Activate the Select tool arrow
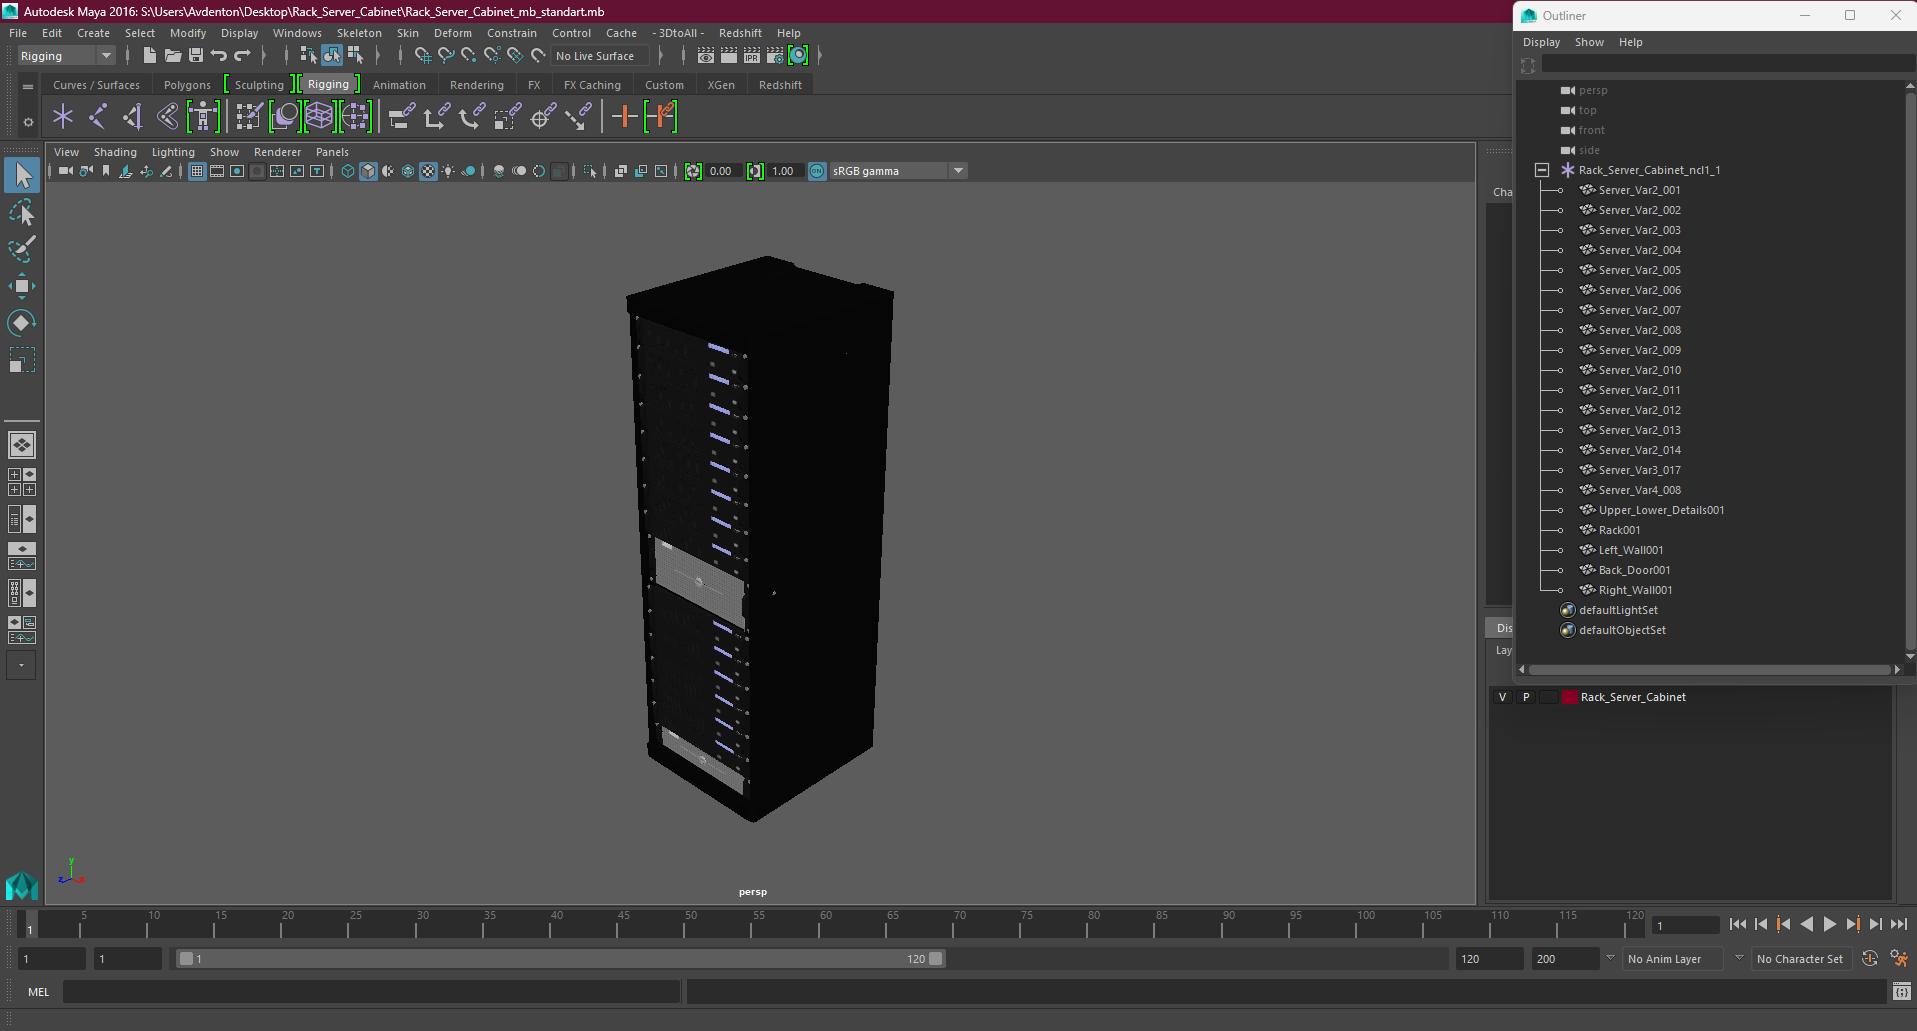1917x1031 pixels. [22, 176]
